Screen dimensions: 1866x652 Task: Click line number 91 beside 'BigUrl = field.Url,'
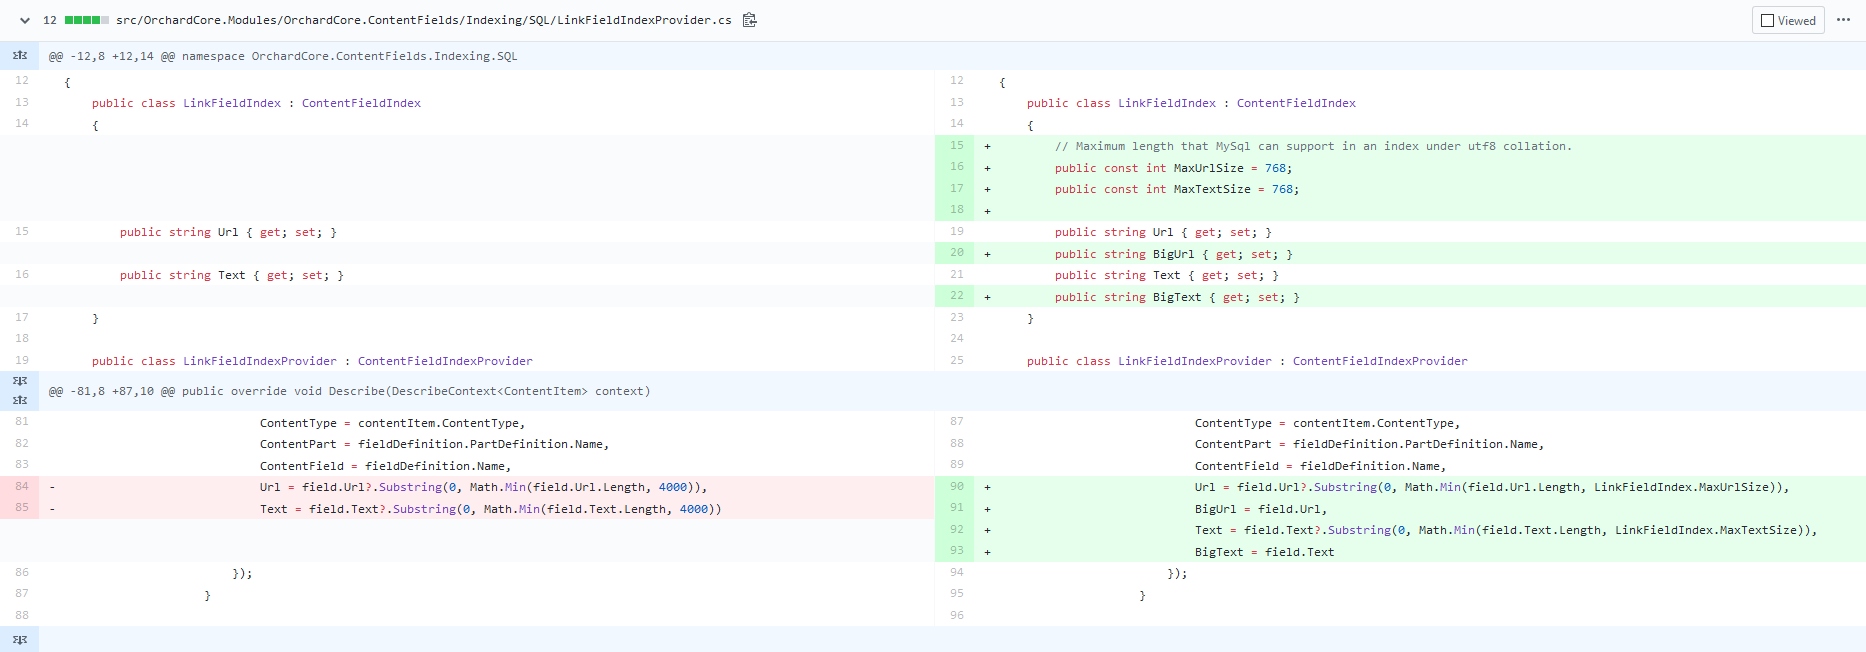click(956, 508)
